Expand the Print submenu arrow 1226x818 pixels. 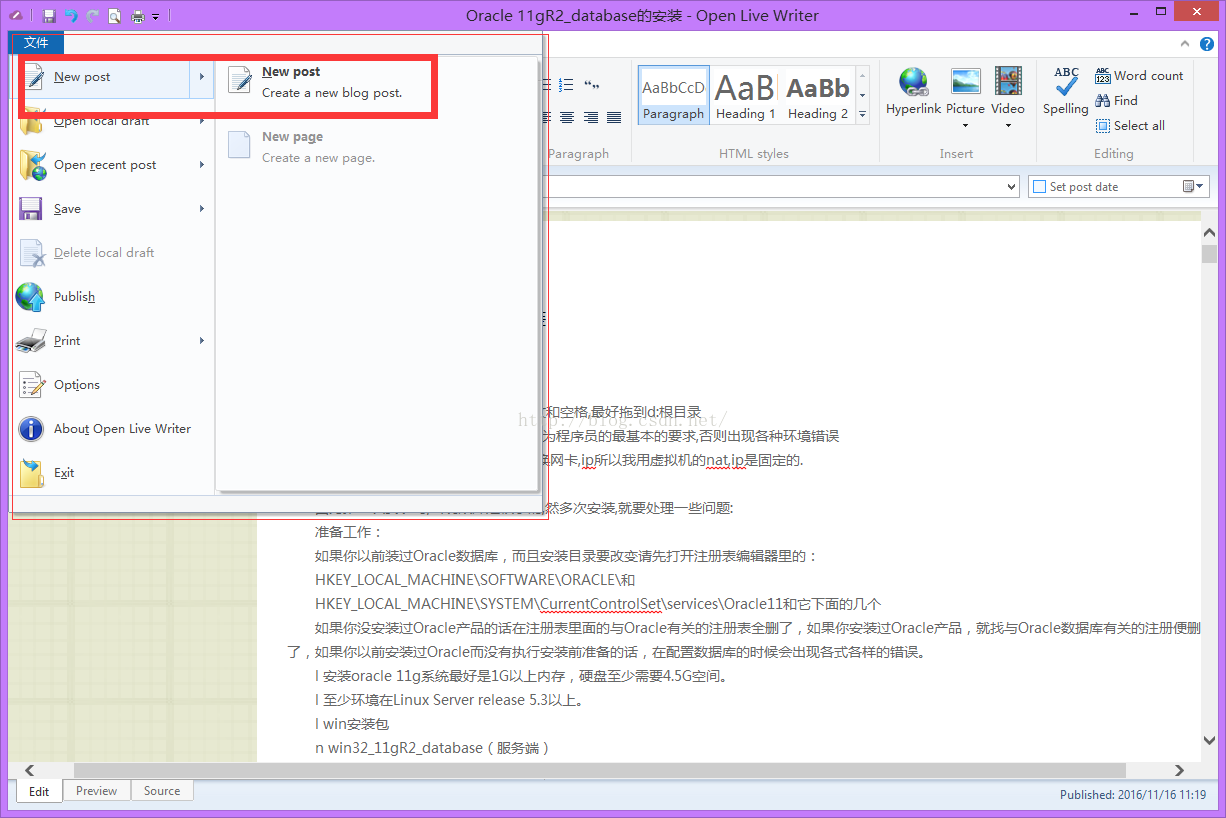(x=202, y=341)
